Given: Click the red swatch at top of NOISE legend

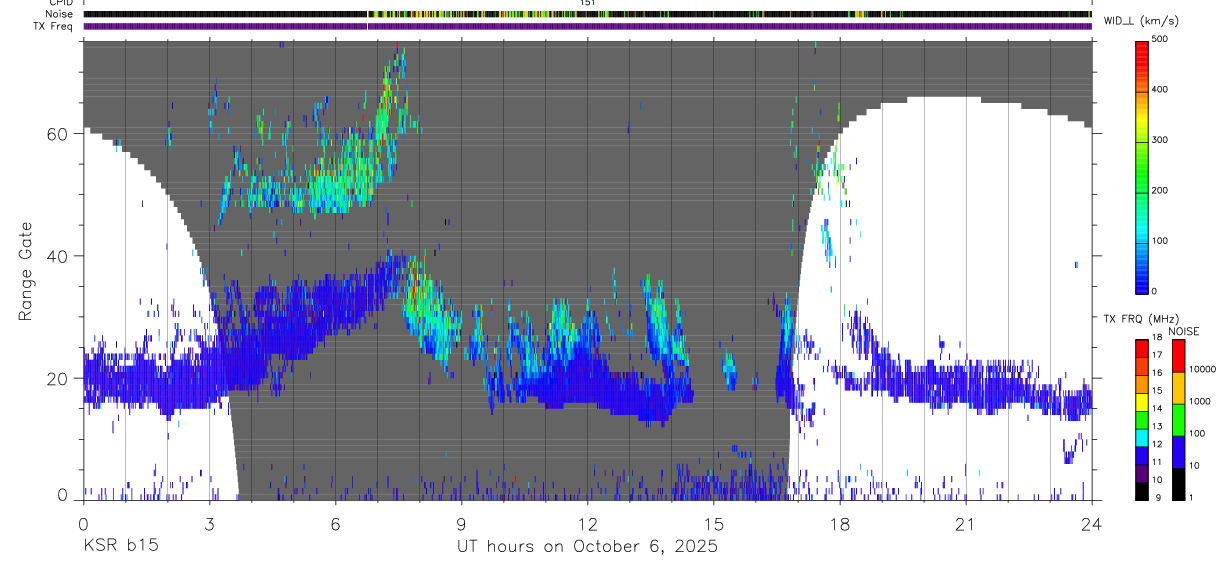Looking at the screenshot, I should pyautogui.click(x=1178, y=355).
